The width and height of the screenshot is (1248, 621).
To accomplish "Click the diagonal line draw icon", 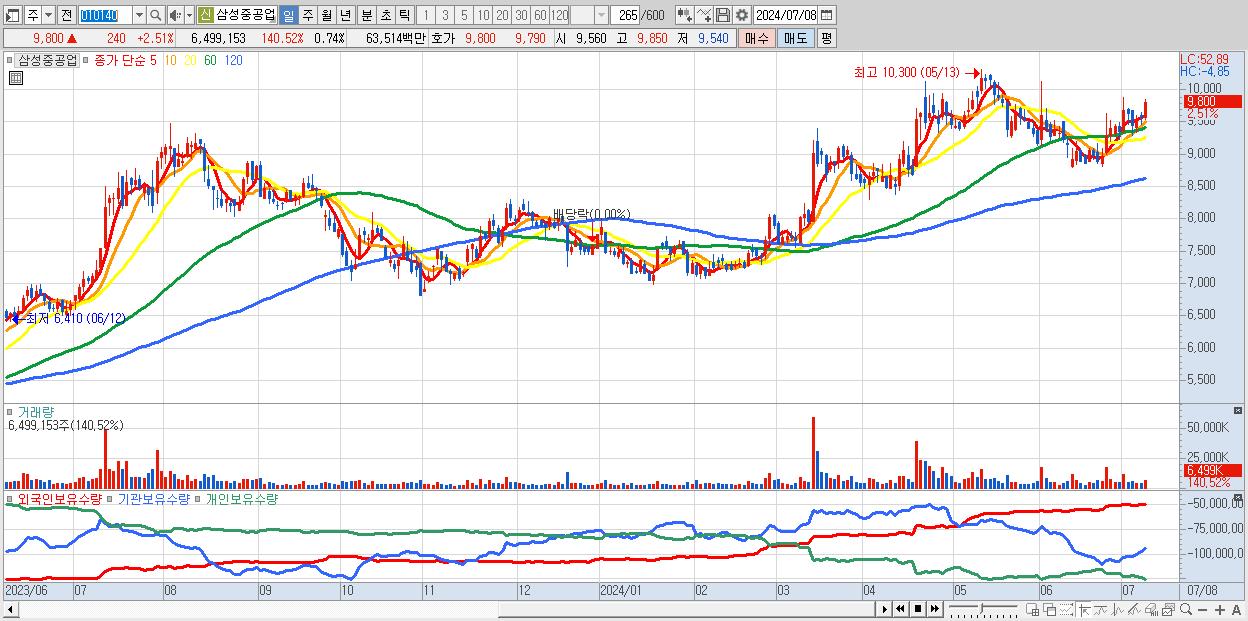I will coord(1134,610).
